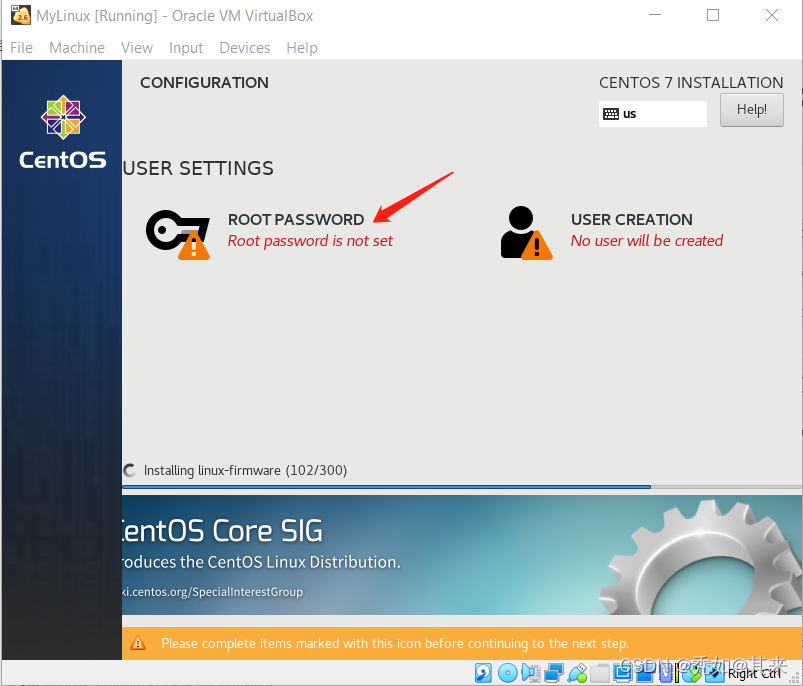Open the View menu
Image resolution: width=803 pixels, height=686 pixels.
pyautogui.click(x=137, y=48)
